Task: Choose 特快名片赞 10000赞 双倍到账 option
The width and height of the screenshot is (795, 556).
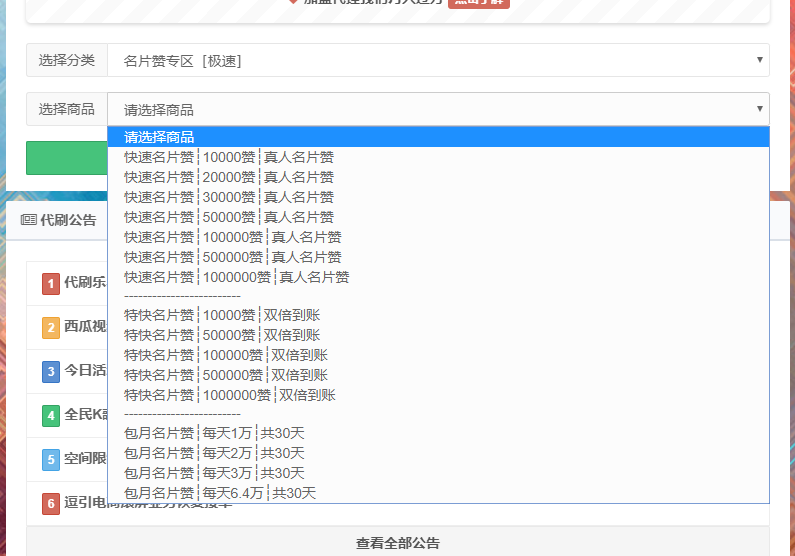Action: click(222, 315)
